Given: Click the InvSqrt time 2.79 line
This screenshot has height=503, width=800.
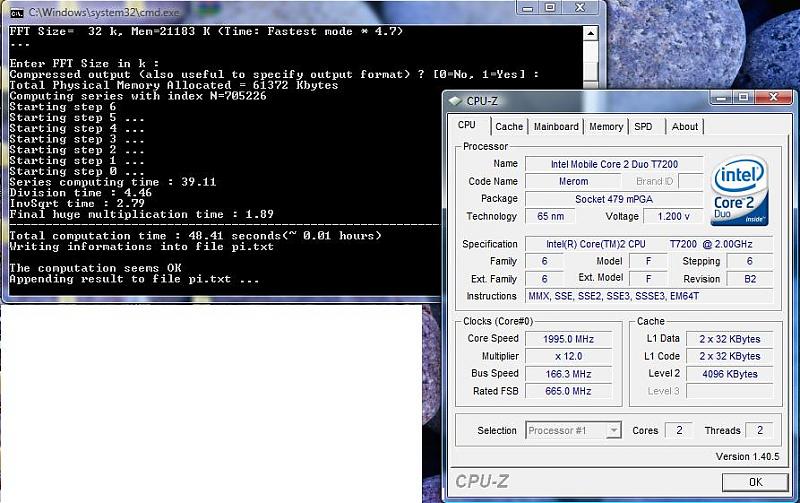Looking at the screenshot, I should tap(77, 204).
